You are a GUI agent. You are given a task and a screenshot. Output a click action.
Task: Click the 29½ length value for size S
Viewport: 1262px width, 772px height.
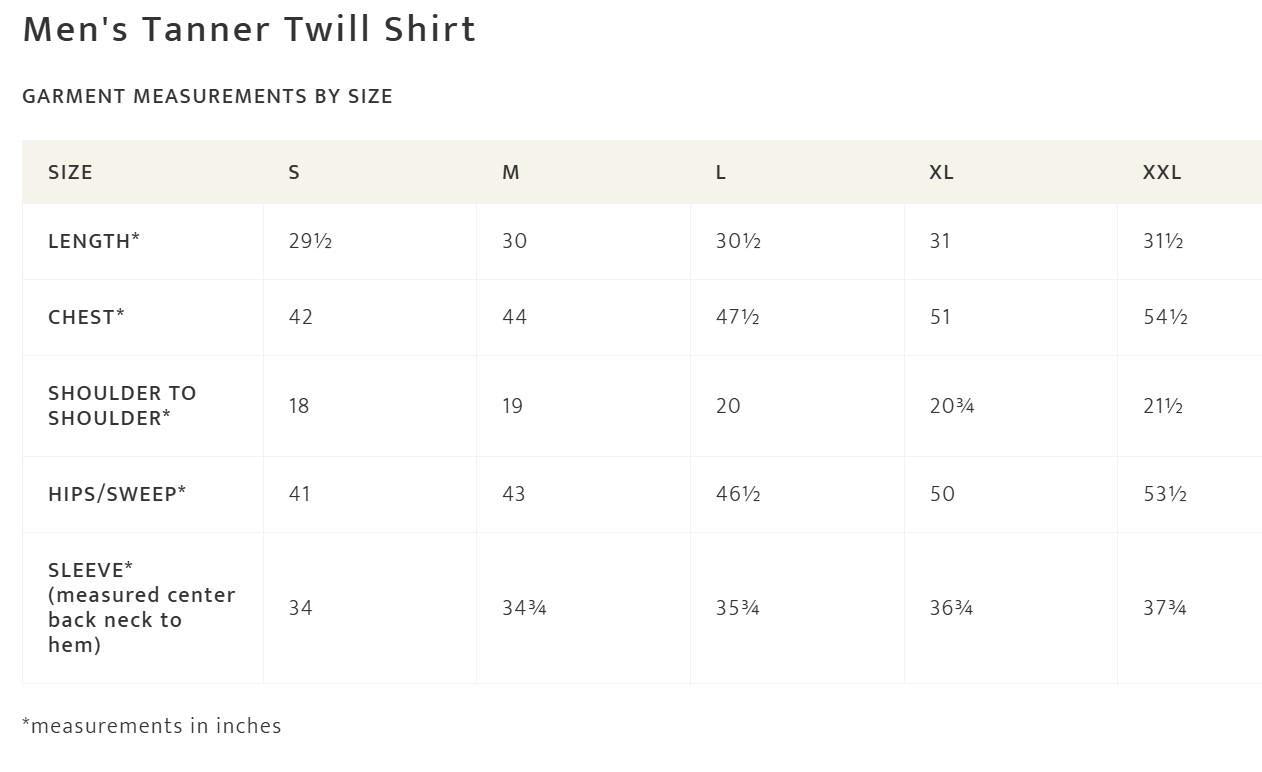point(310,241)
